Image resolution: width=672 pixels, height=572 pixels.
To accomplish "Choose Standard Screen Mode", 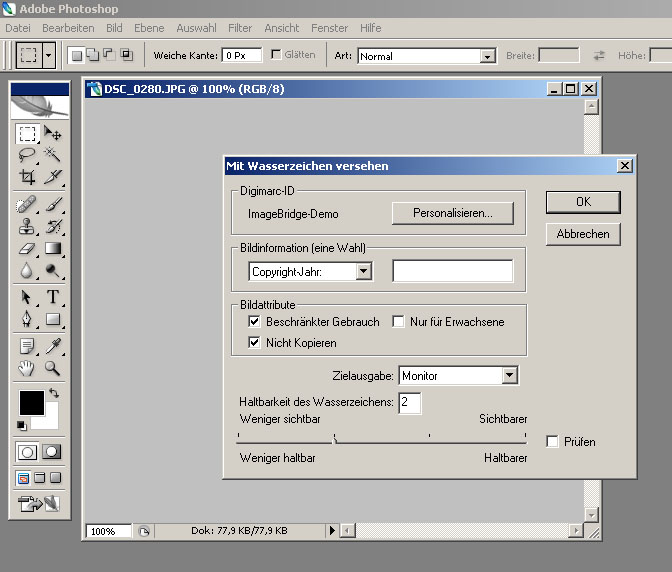I will click(24, 478).
